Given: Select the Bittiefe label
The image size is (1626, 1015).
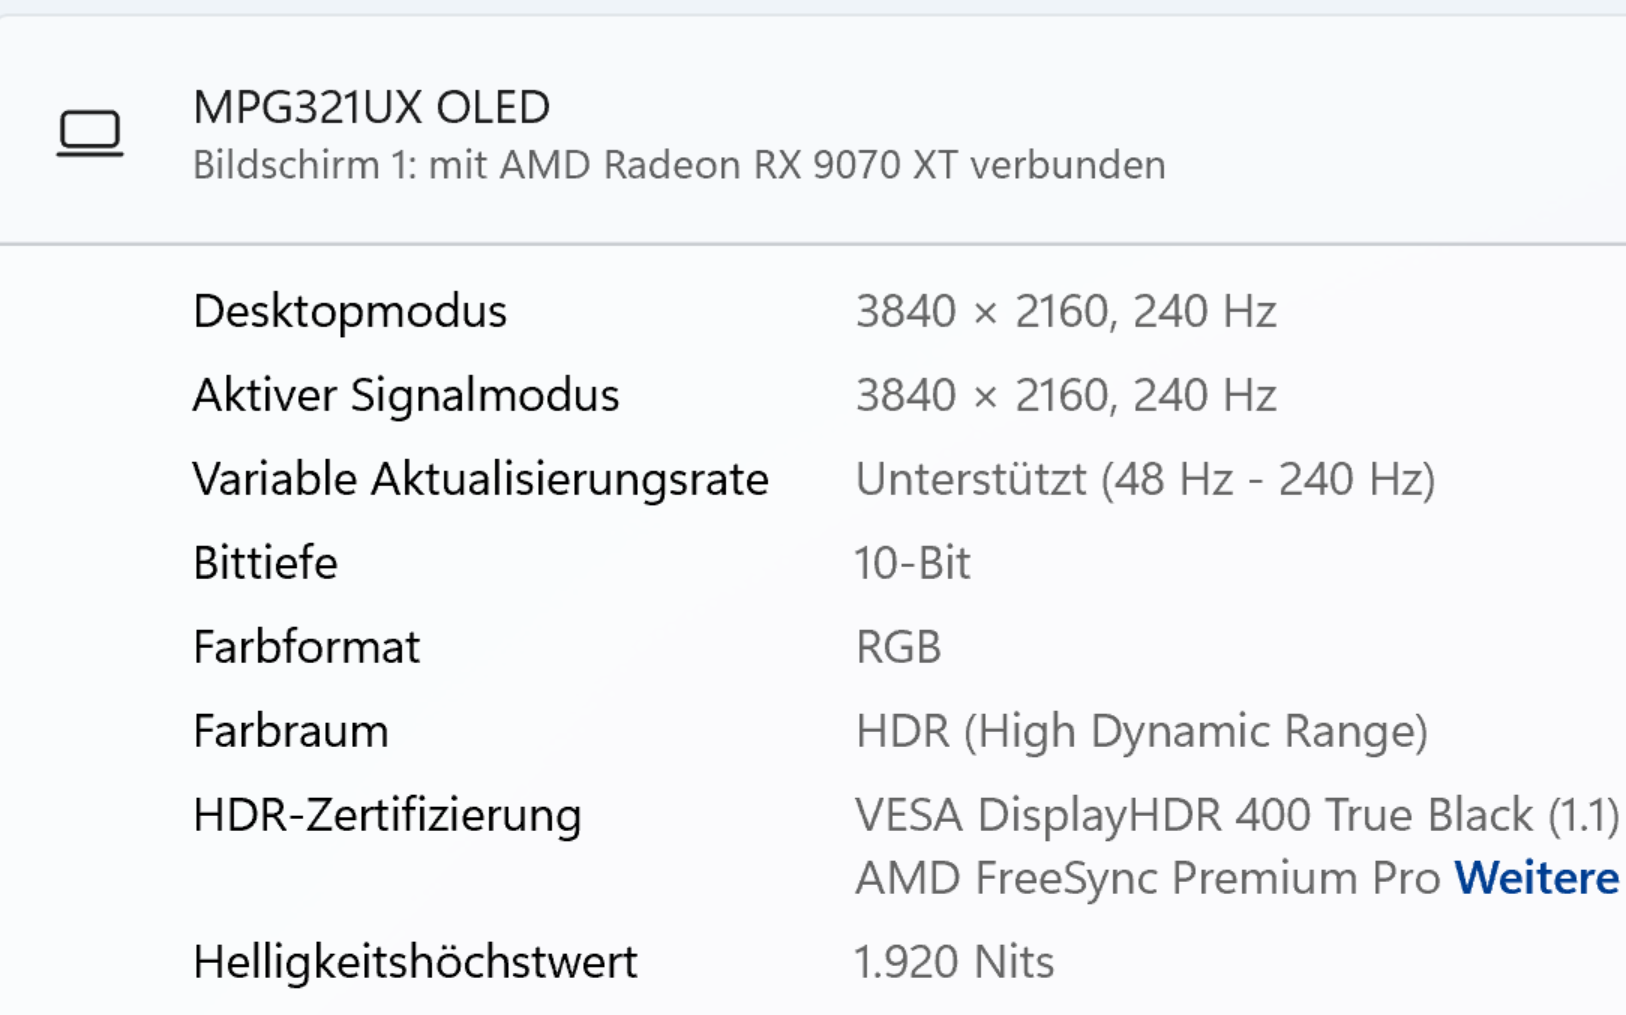Looking at the screenshot, I should [x=265, y=562].
